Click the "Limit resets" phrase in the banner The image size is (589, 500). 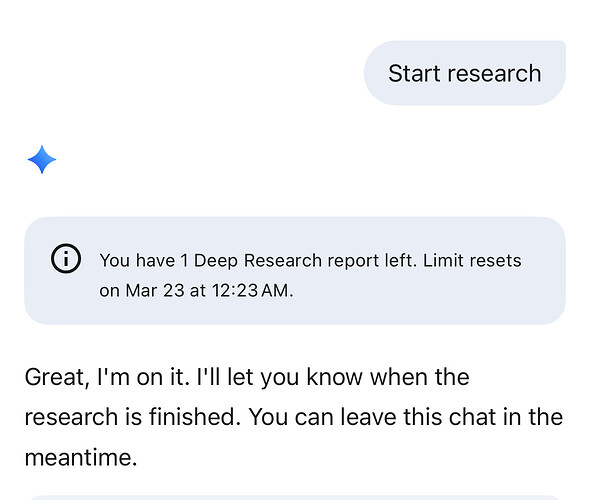[x=472, y=260]
